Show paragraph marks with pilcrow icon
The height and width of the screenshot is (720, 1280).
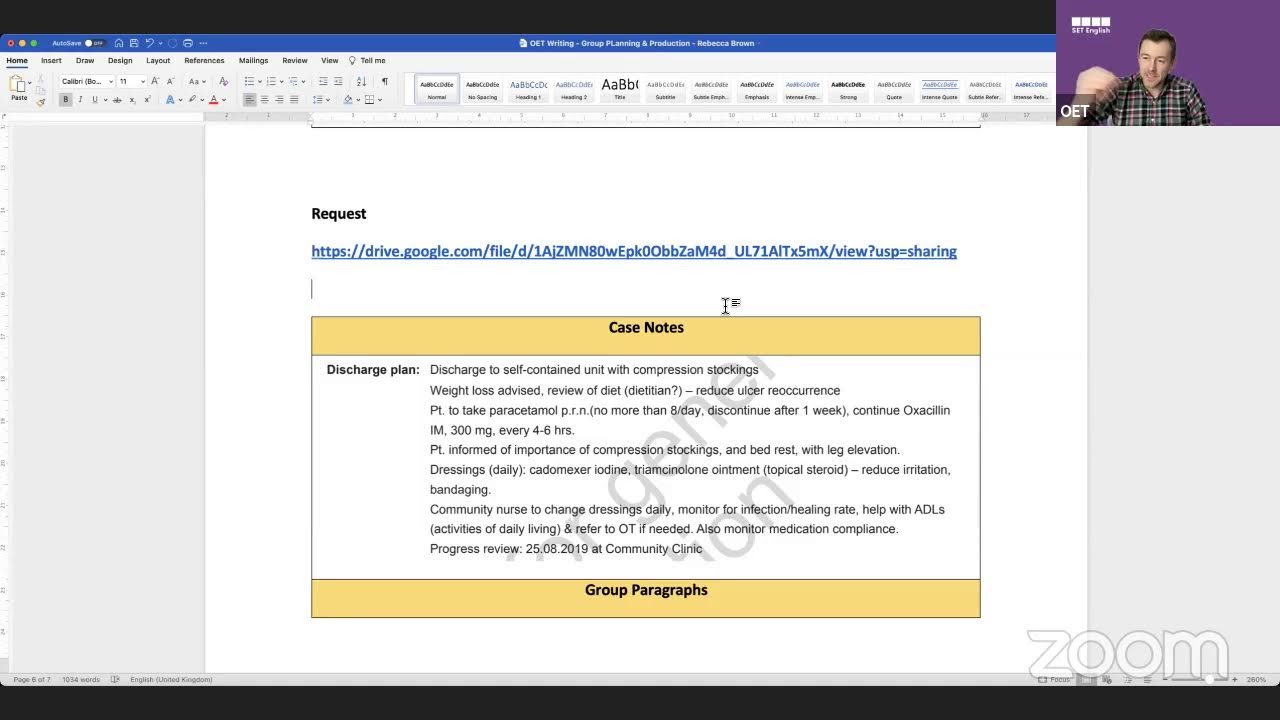tap(384, 81)
